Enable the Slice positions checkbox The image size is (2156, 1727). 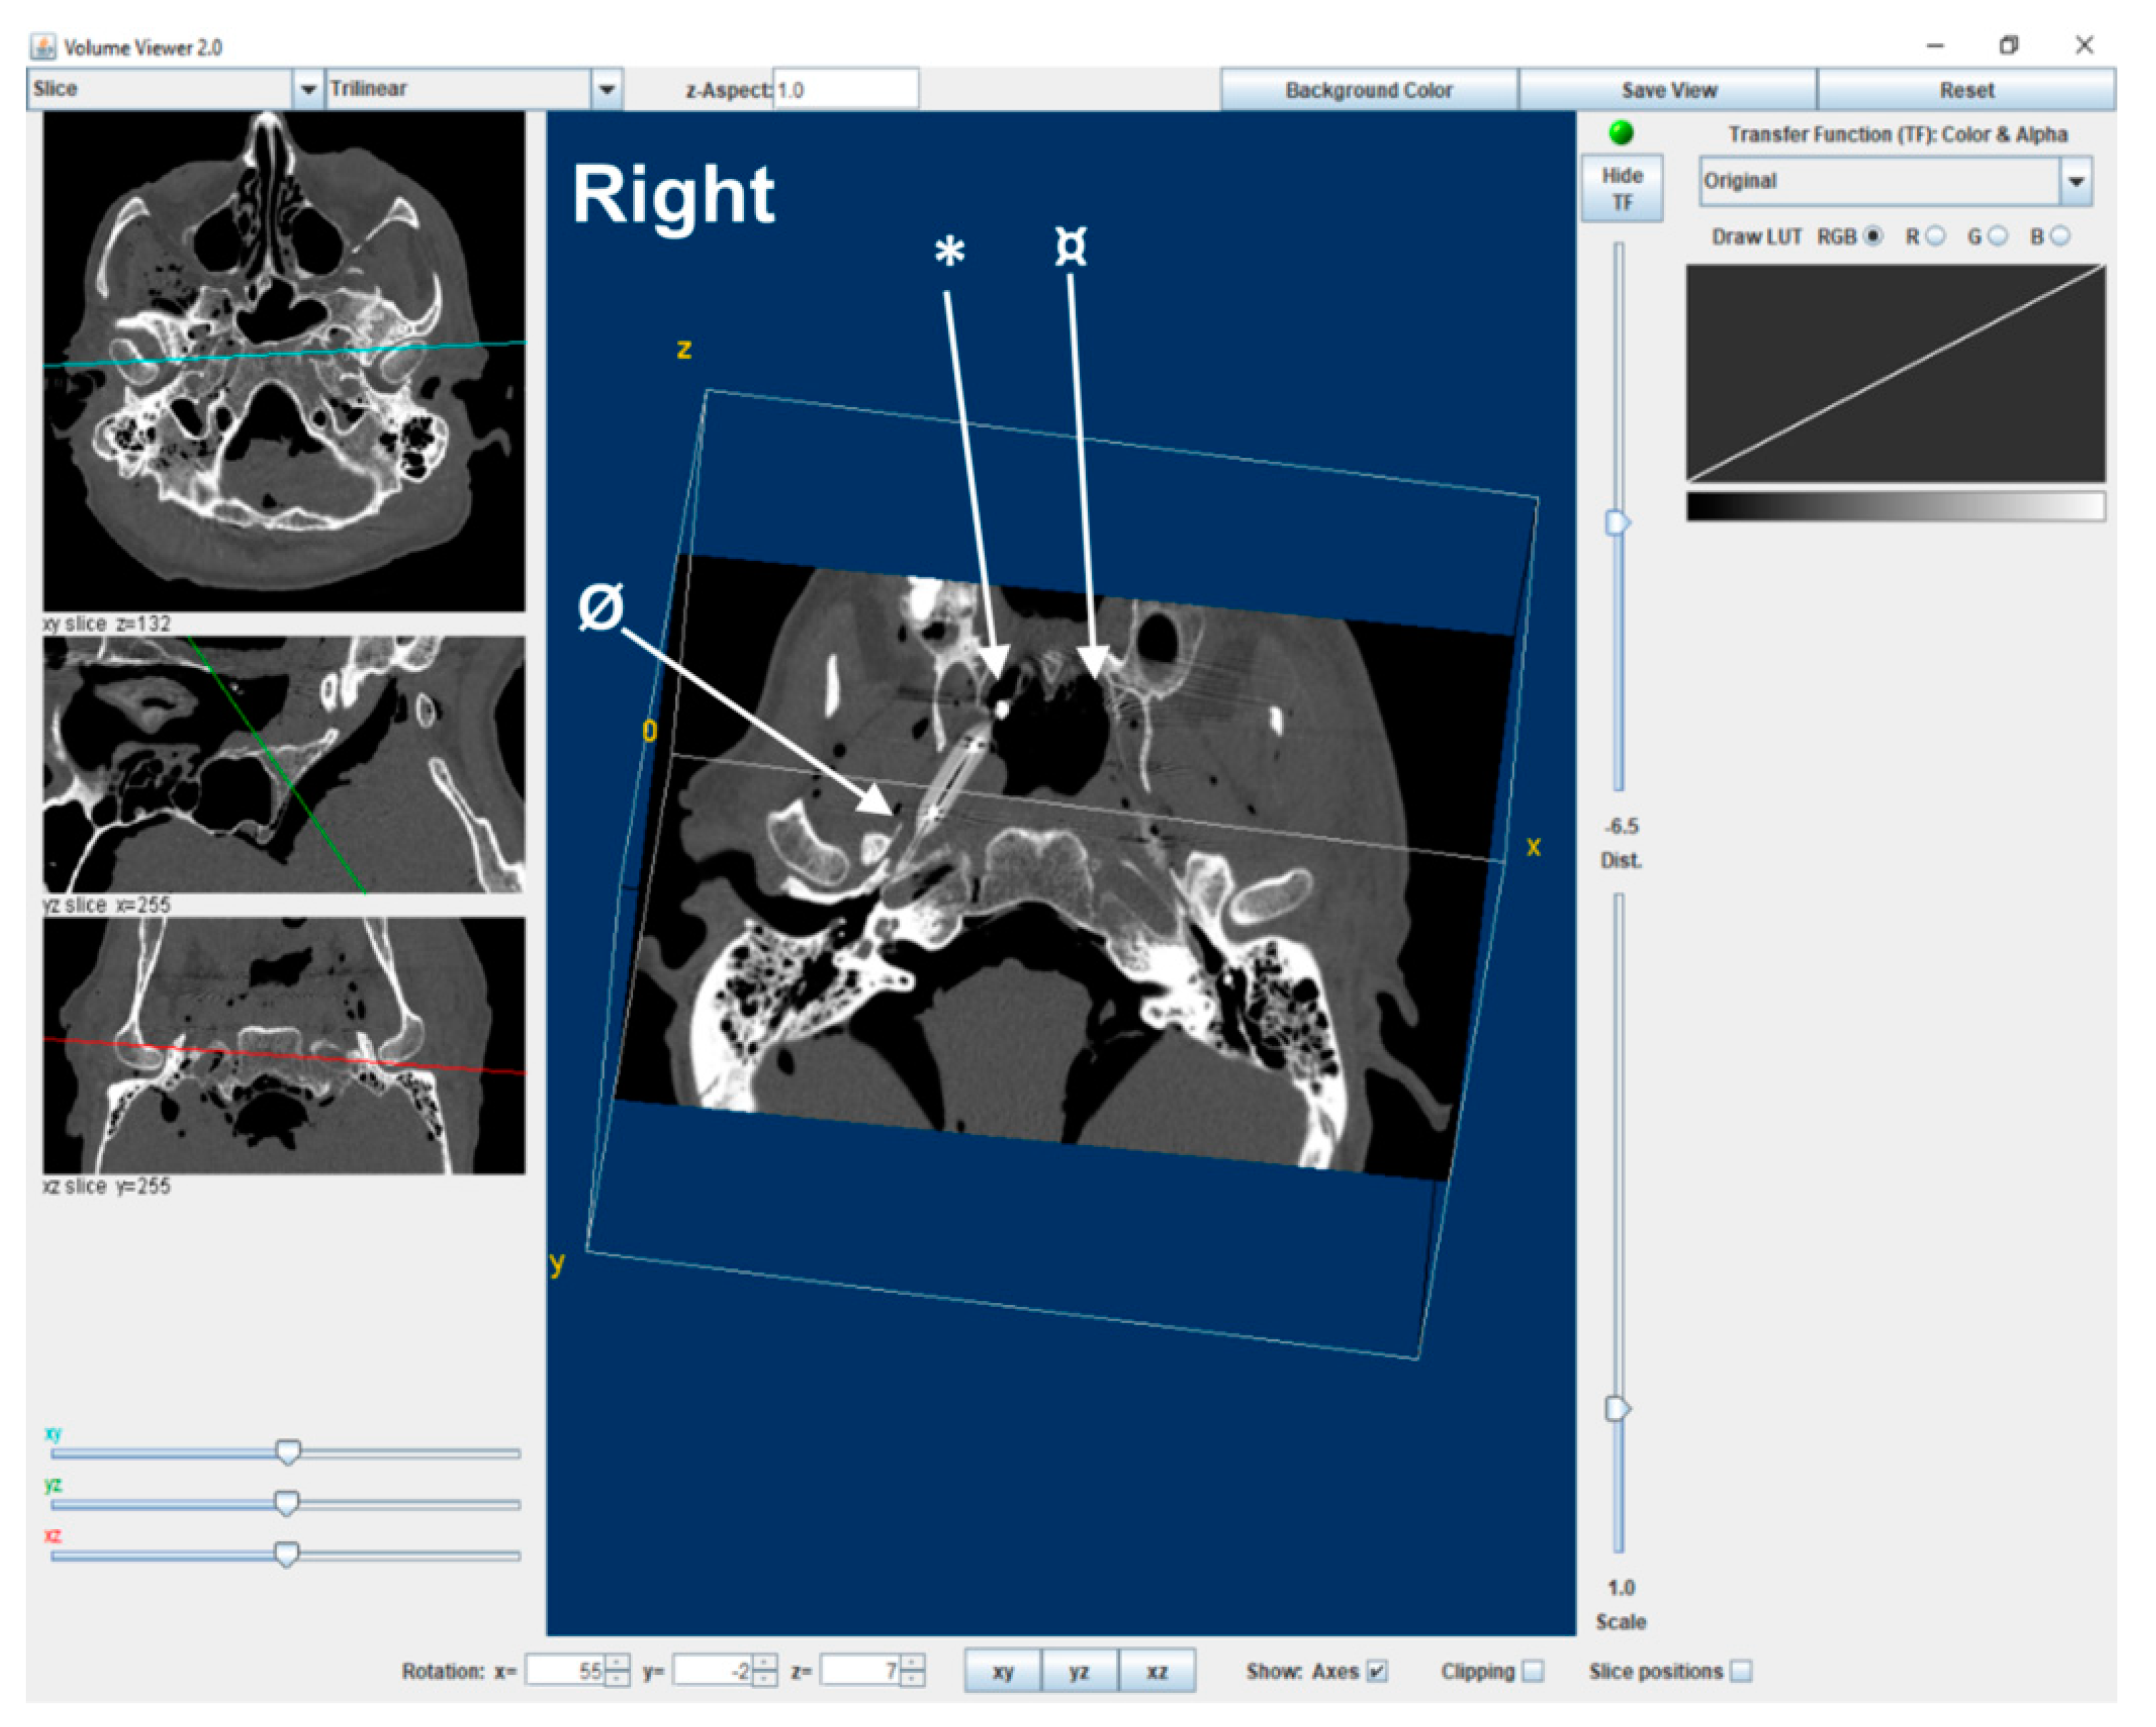(x=1741, y=1671)
